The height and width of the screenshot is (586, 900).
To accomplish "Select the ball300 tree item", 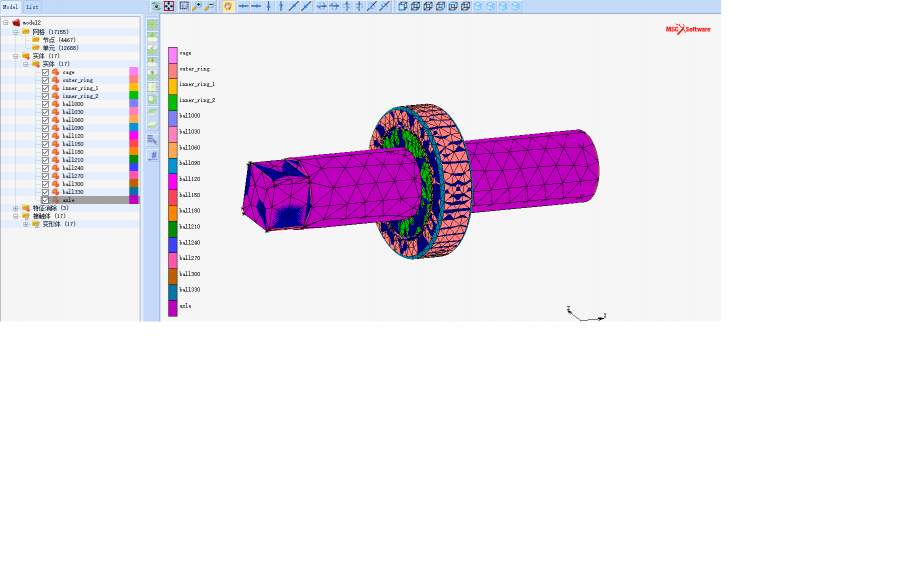I will coord(73,184).
